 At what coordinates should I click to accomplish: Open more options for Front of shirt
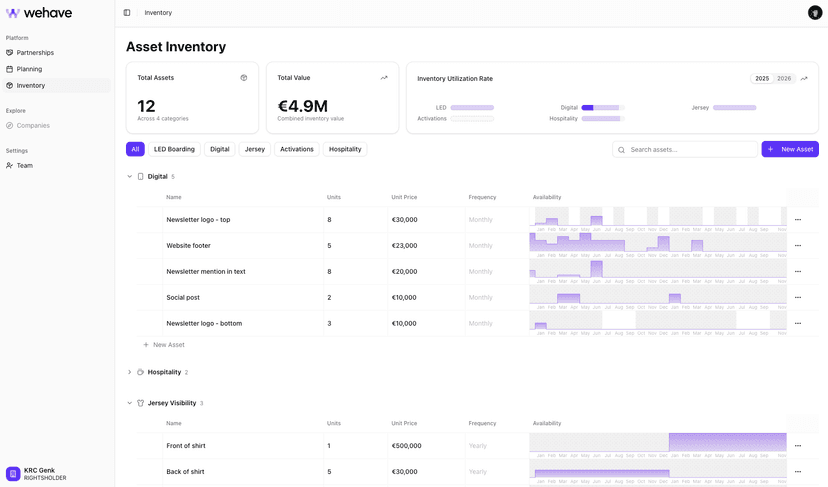click(797, 446)
